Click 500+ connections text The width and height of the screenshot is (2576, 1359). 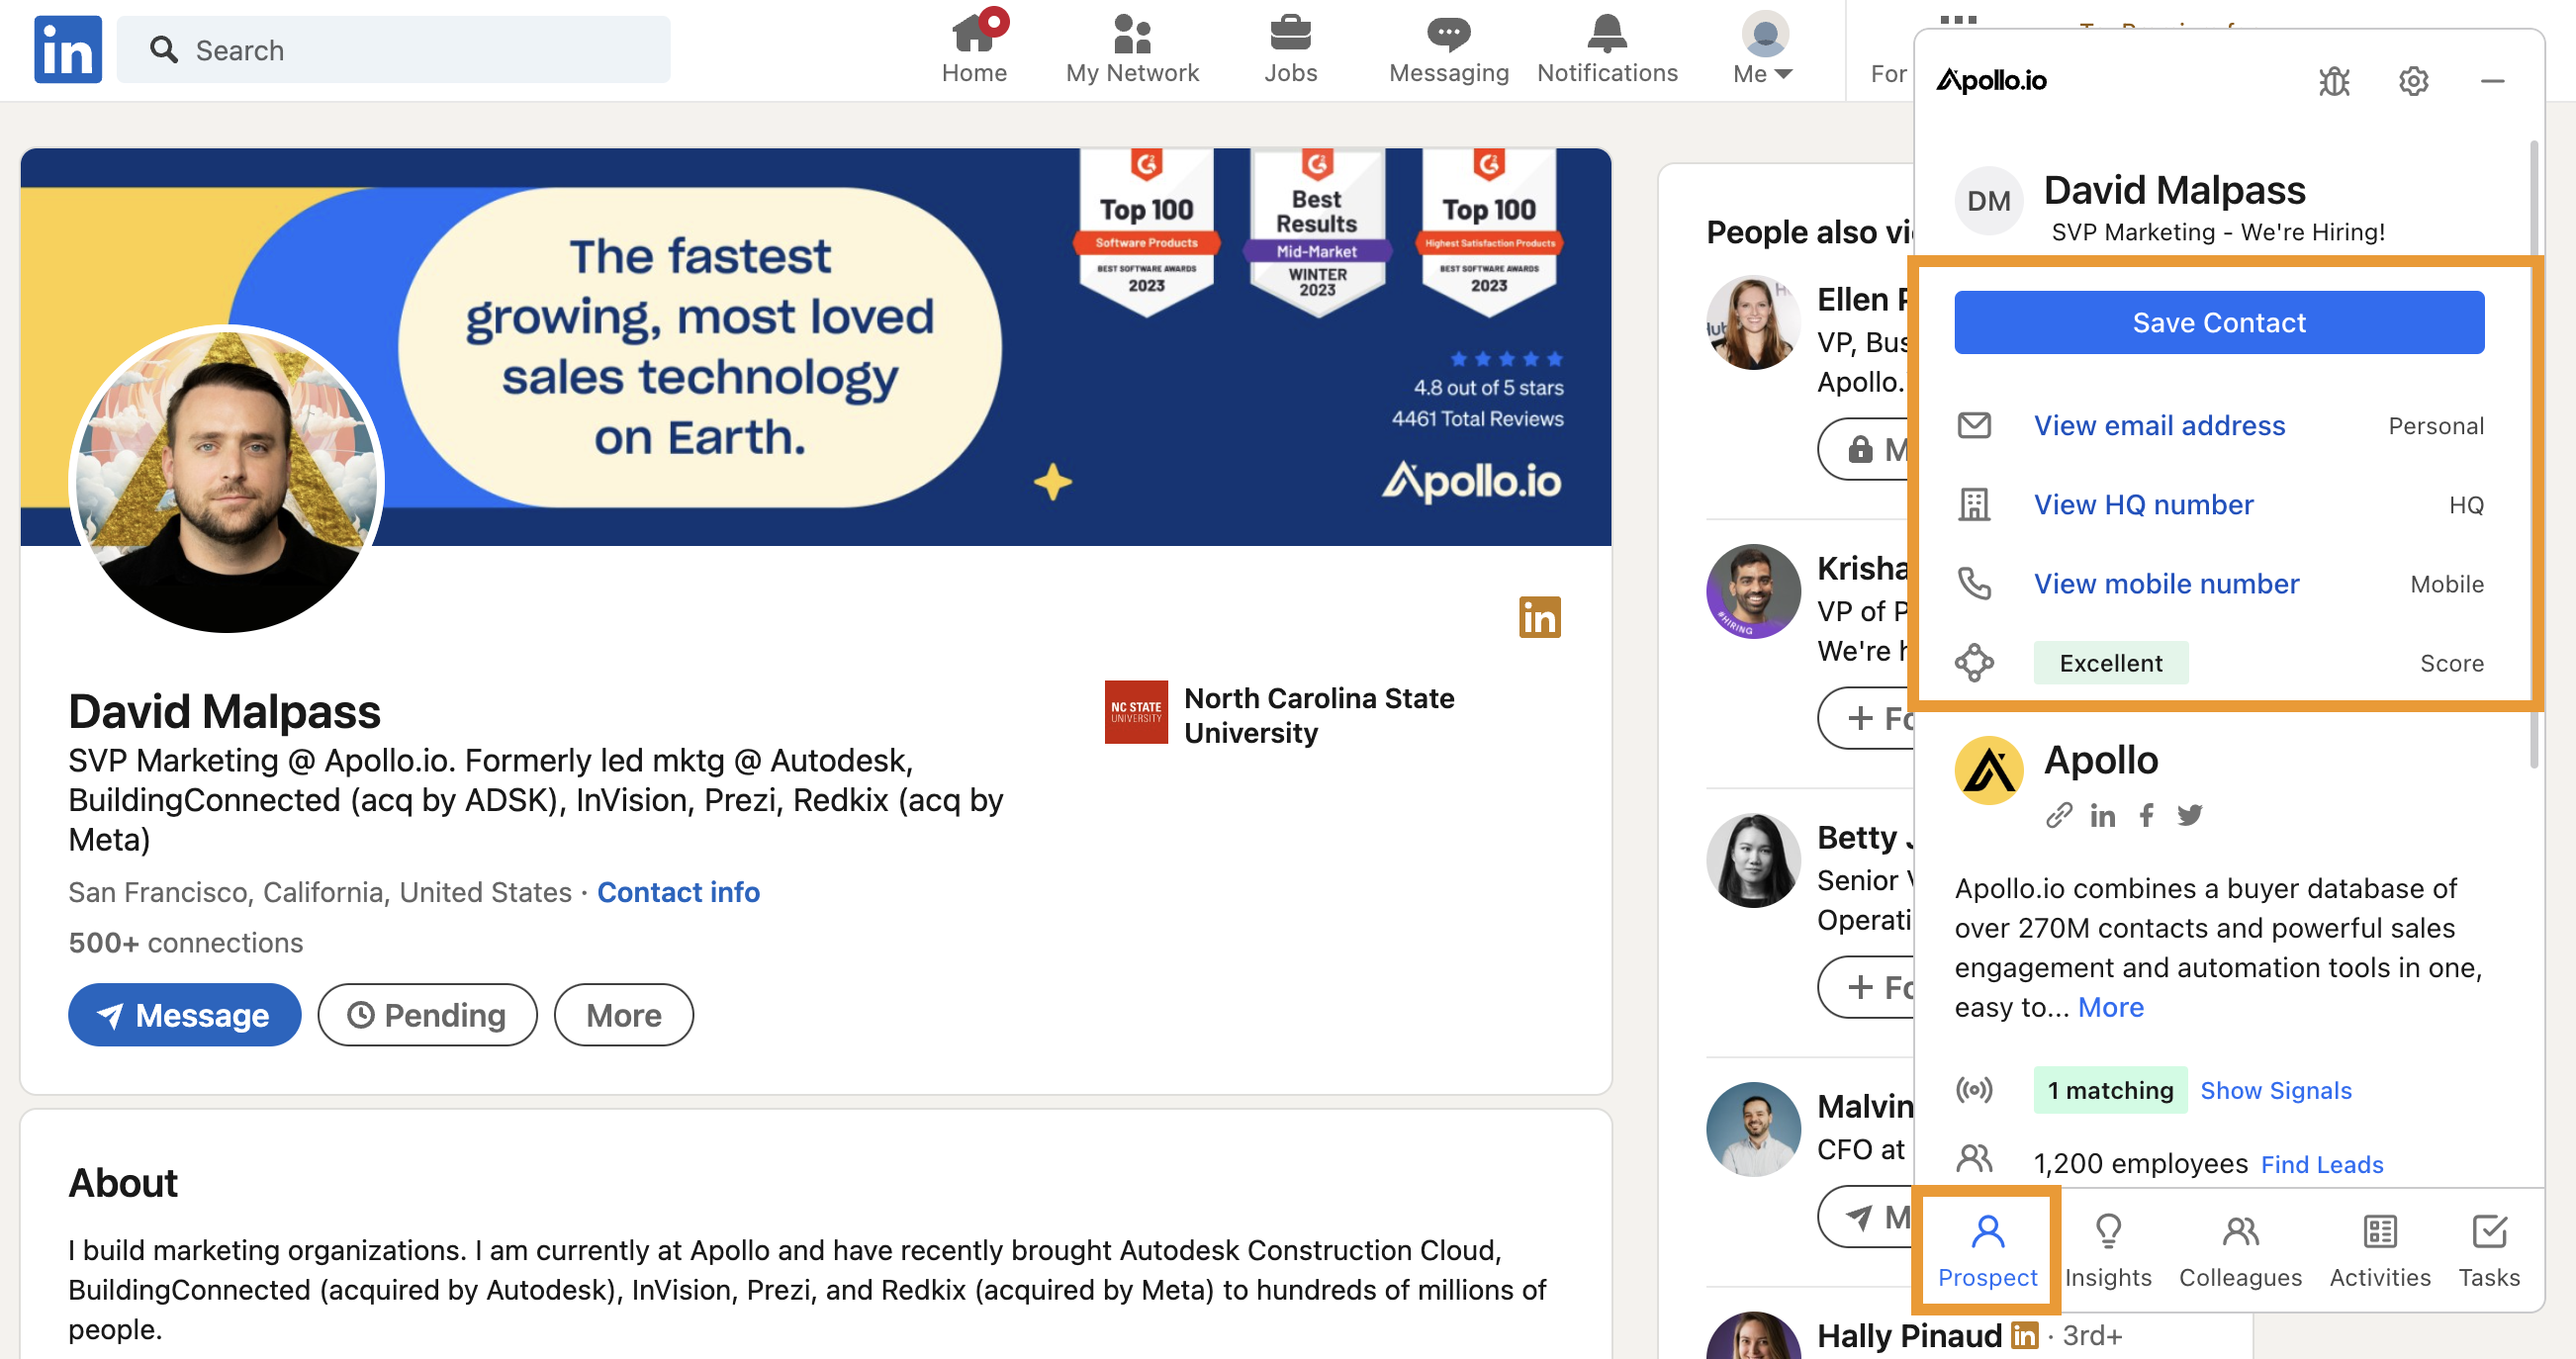point(185,943)
